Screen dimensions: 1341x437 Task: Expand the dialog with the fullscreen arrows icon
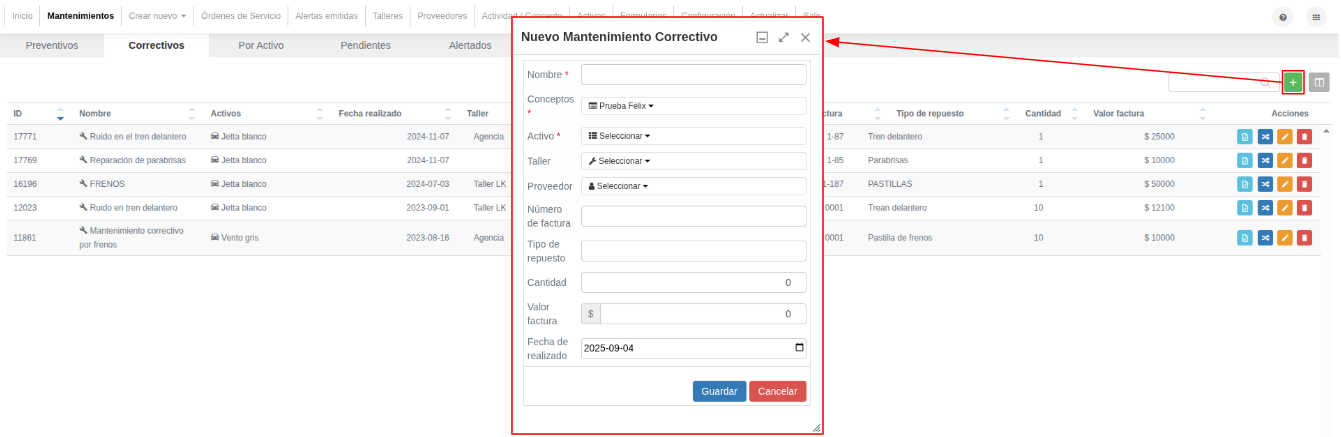[784, 37]
